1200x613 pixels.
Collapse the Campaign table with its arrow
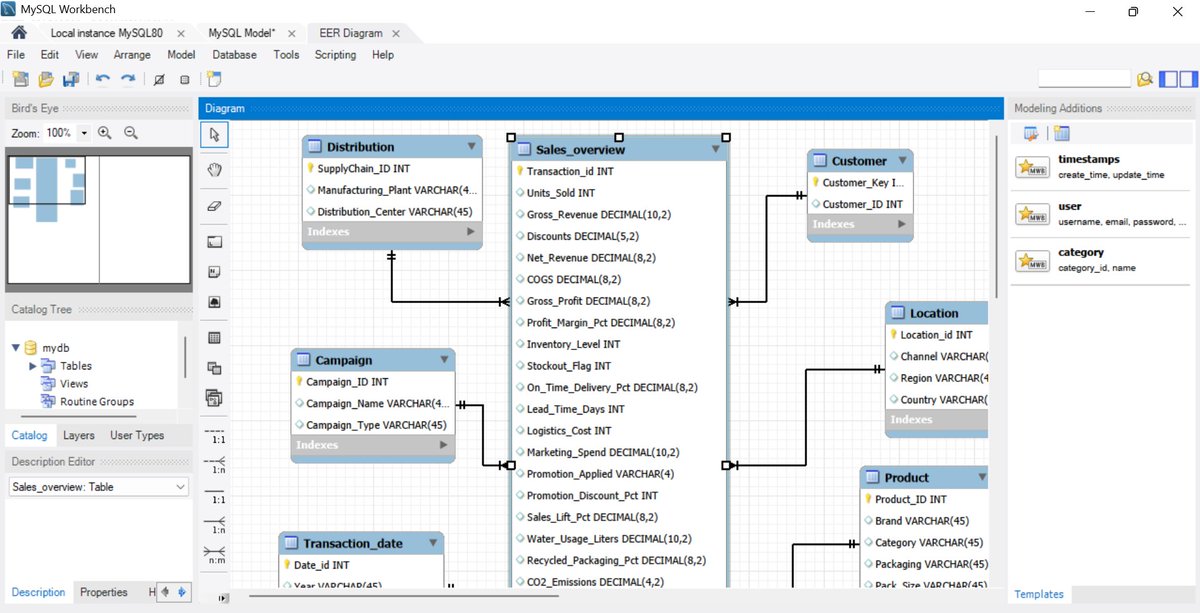click(444, 360)
